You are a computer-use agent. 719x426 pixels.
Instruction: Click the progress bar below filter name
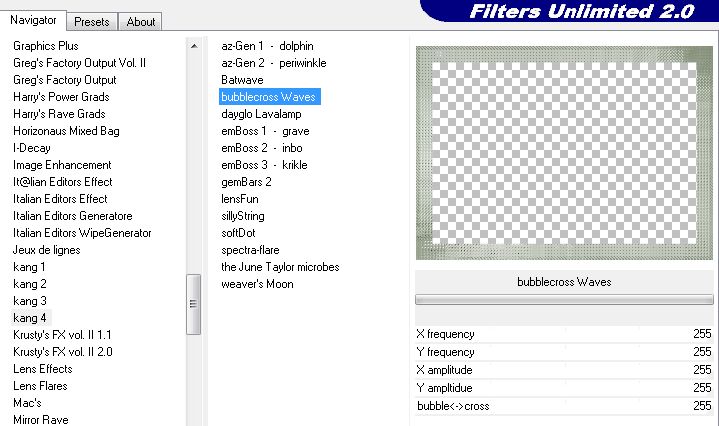[564, 299]
